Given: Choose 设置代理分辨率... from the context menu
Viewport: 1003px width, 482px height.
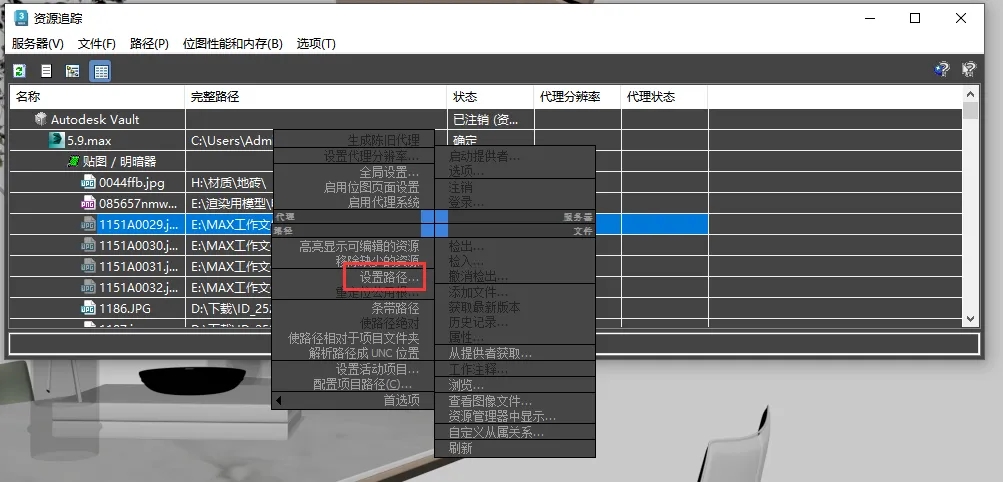Looking at the screenshot, I should [371, 156].
